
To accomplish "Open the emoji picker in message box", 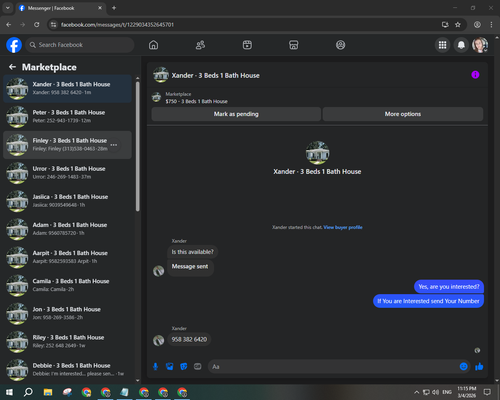I will 463,367.
